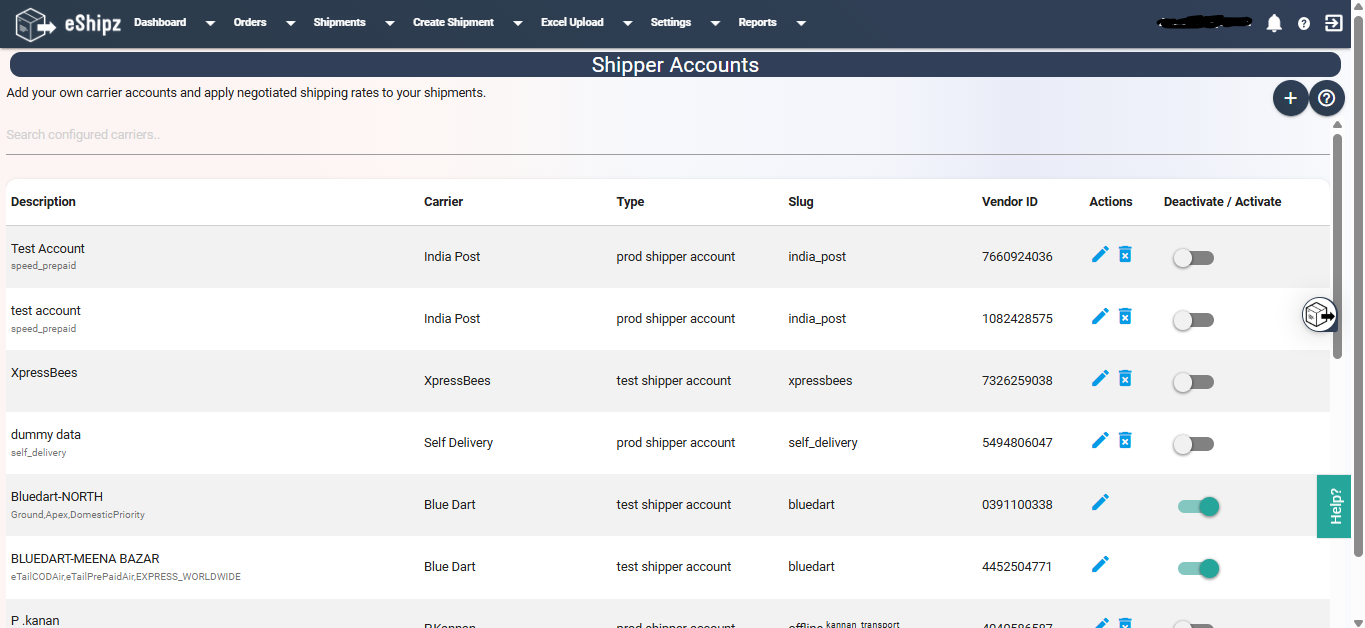Click the green Help? side tab

click(x=1334, y=506)
